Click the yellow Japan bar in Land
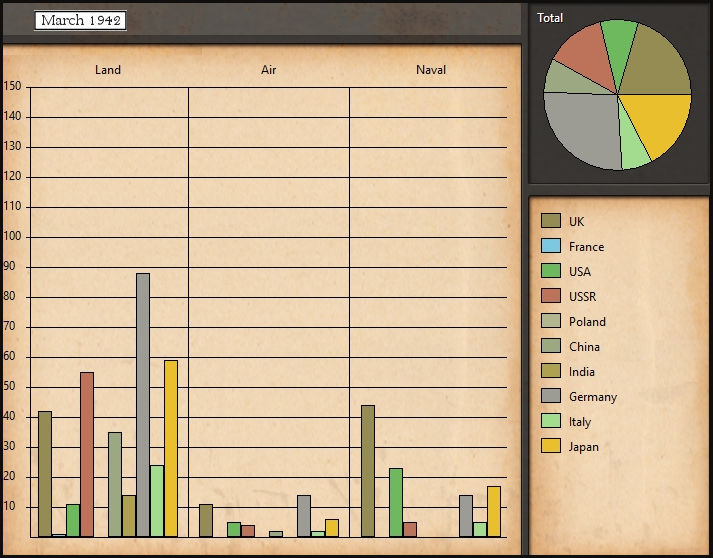The width and height of the screenshot is (713, 558). [x=171, y=448]
